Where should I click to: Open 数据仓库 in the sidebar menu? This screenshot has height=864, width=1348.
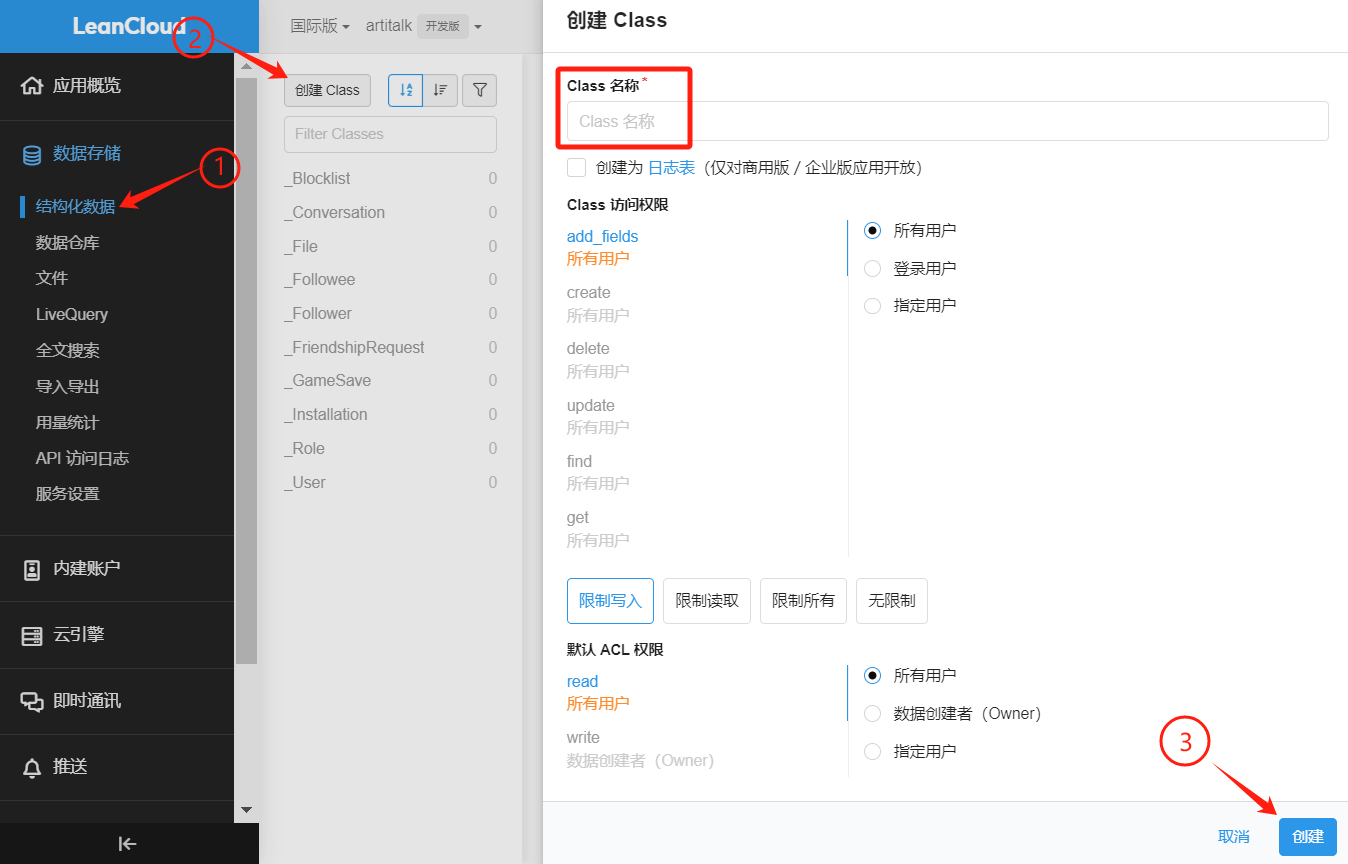click(x=67, y=242)
